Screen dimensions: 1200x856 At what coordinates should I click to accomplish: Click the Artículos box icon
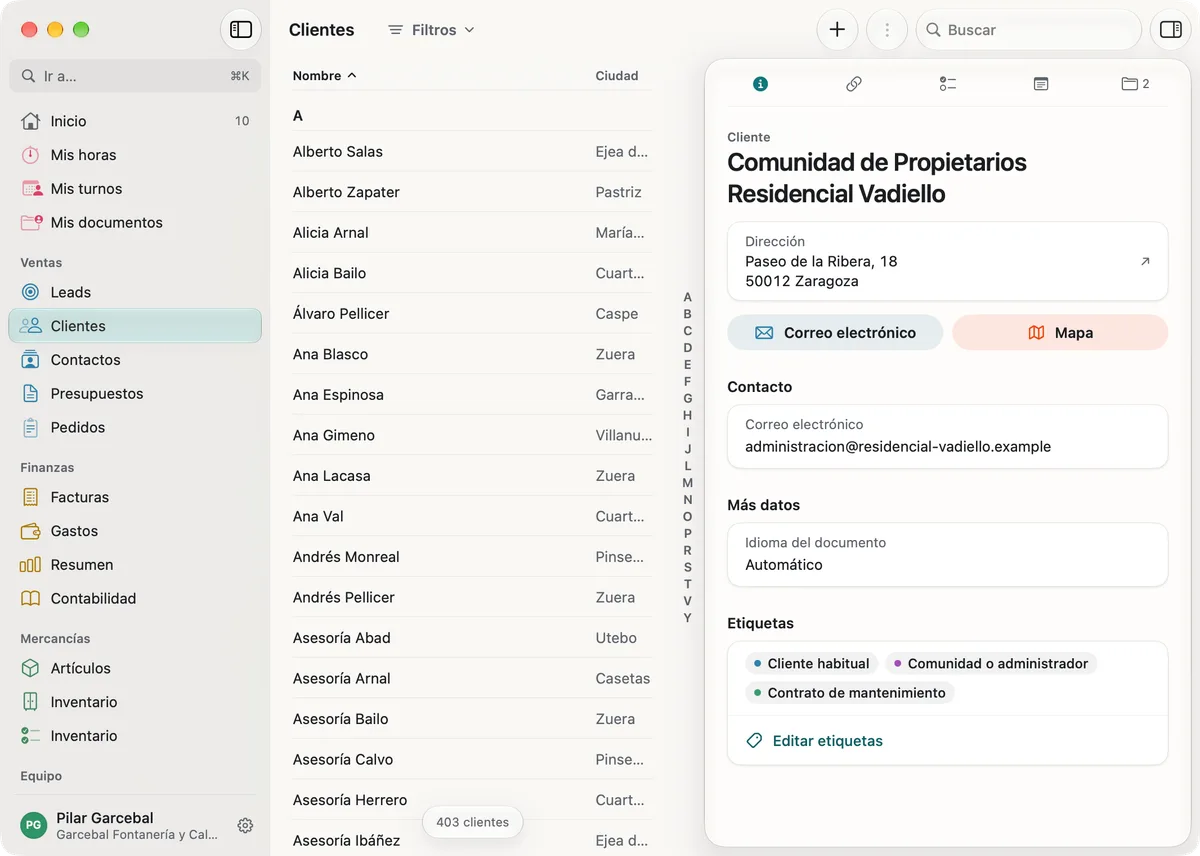[31, 668]
